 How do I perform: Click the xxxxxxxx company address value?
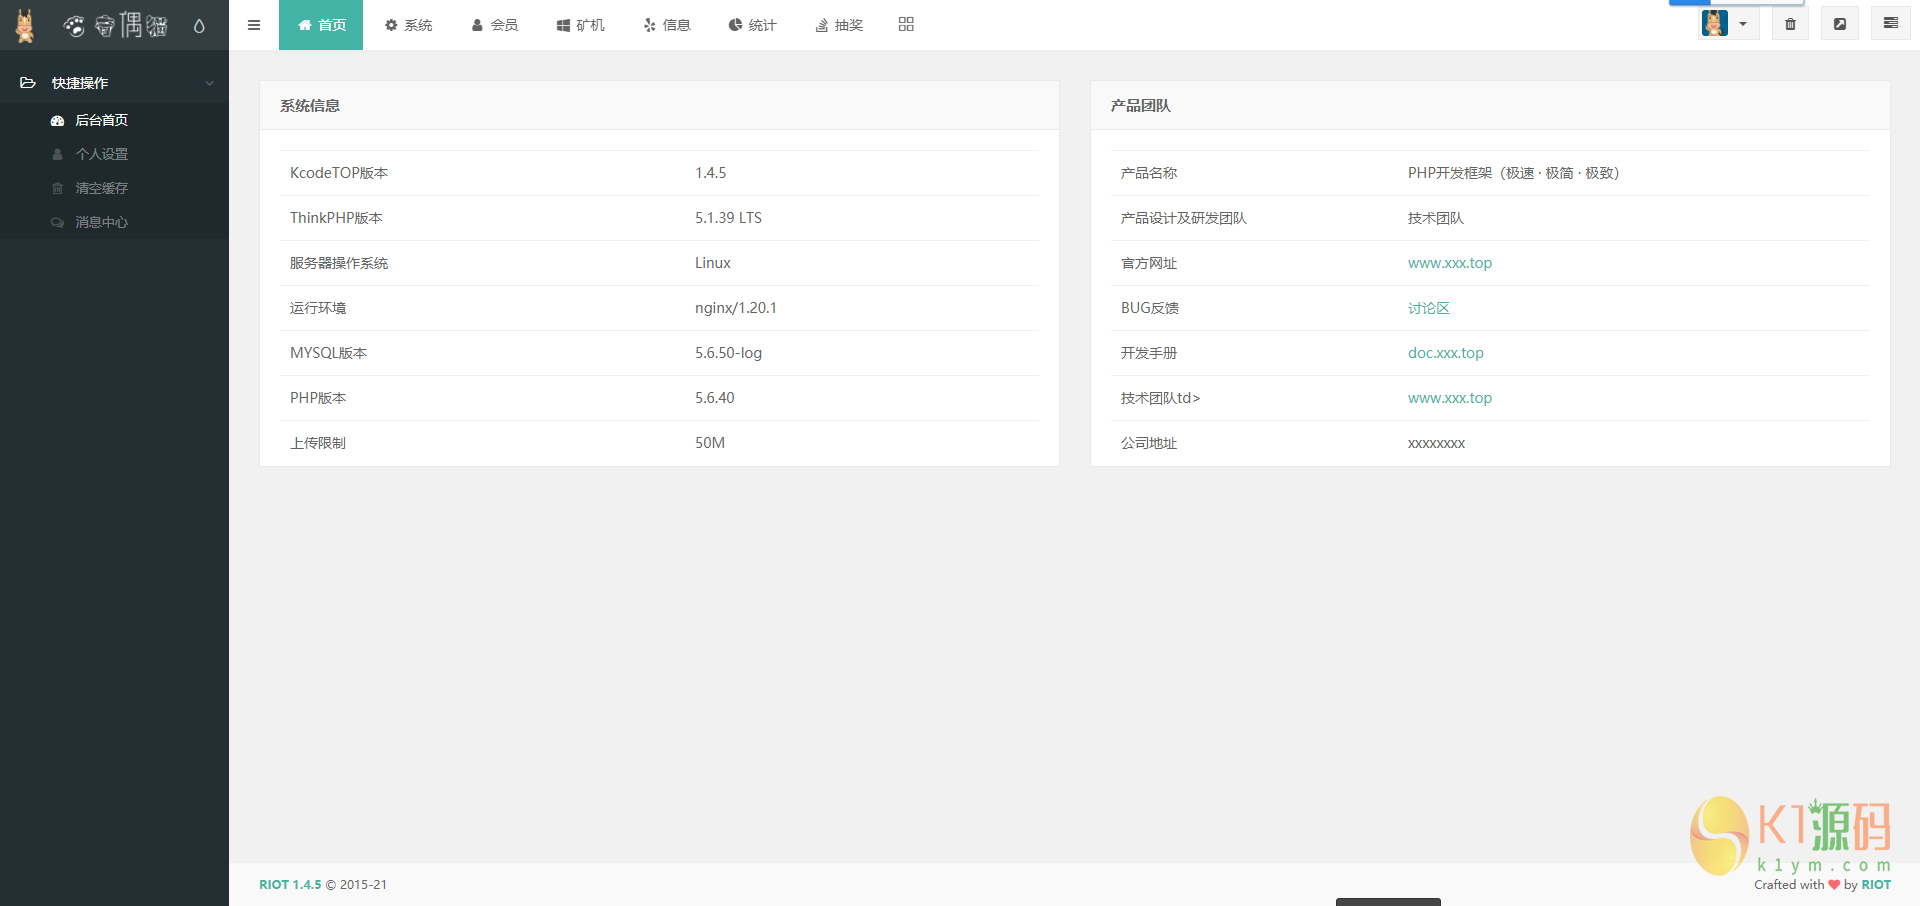point(1436,443)
